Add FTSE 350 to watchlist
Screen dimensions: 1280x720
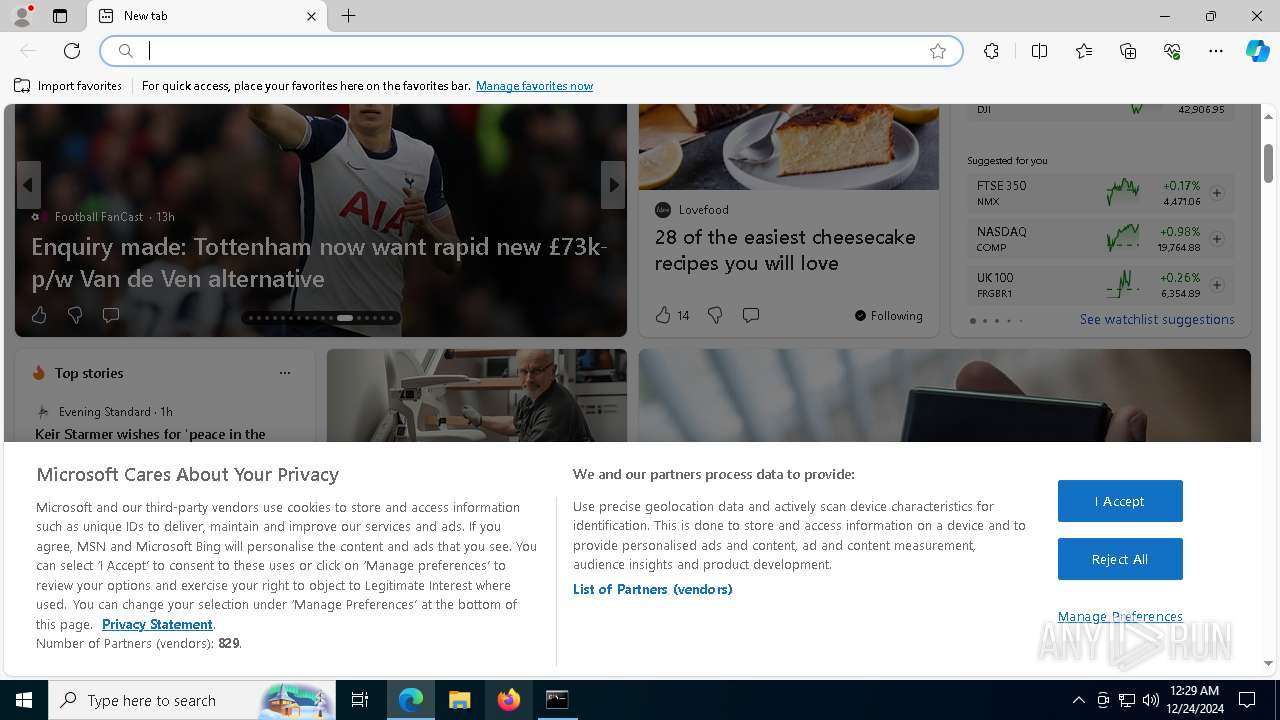pos(1217,193)
